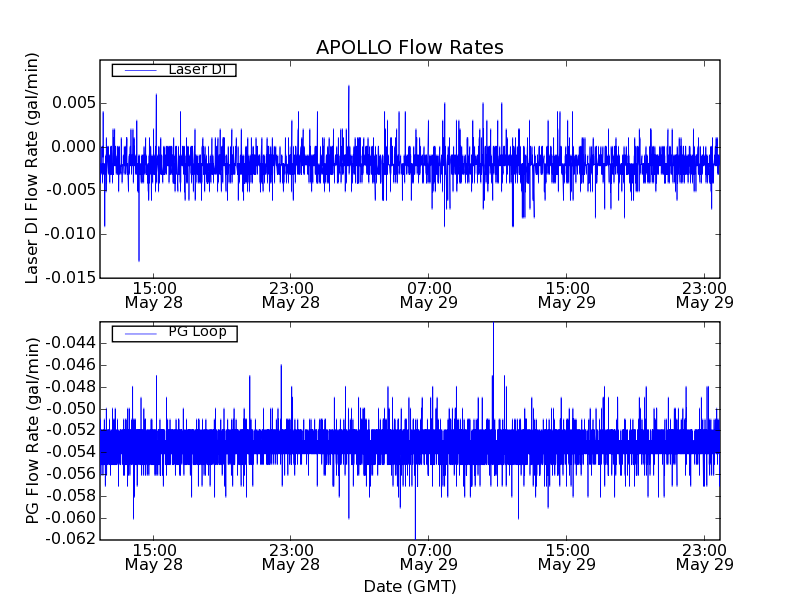Select the -0.010 y-axis tick on upper plot
This screenshot has height=600, width=800.
70,234
